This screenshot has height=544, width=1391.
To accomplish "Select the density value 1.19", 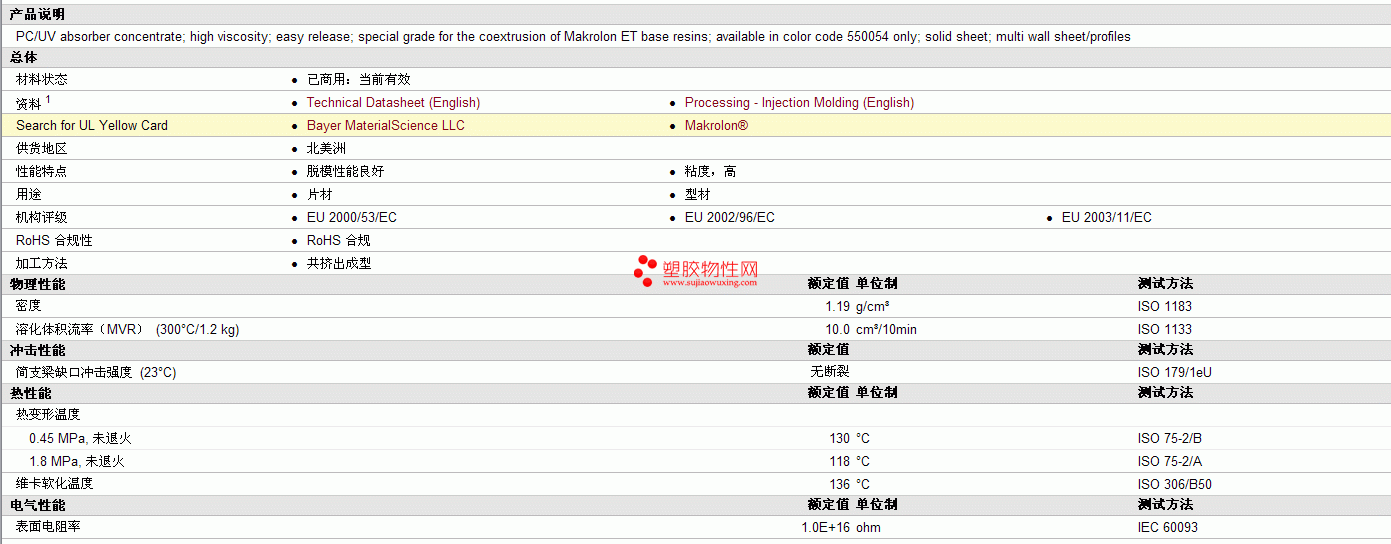I will tap(837, 306).
